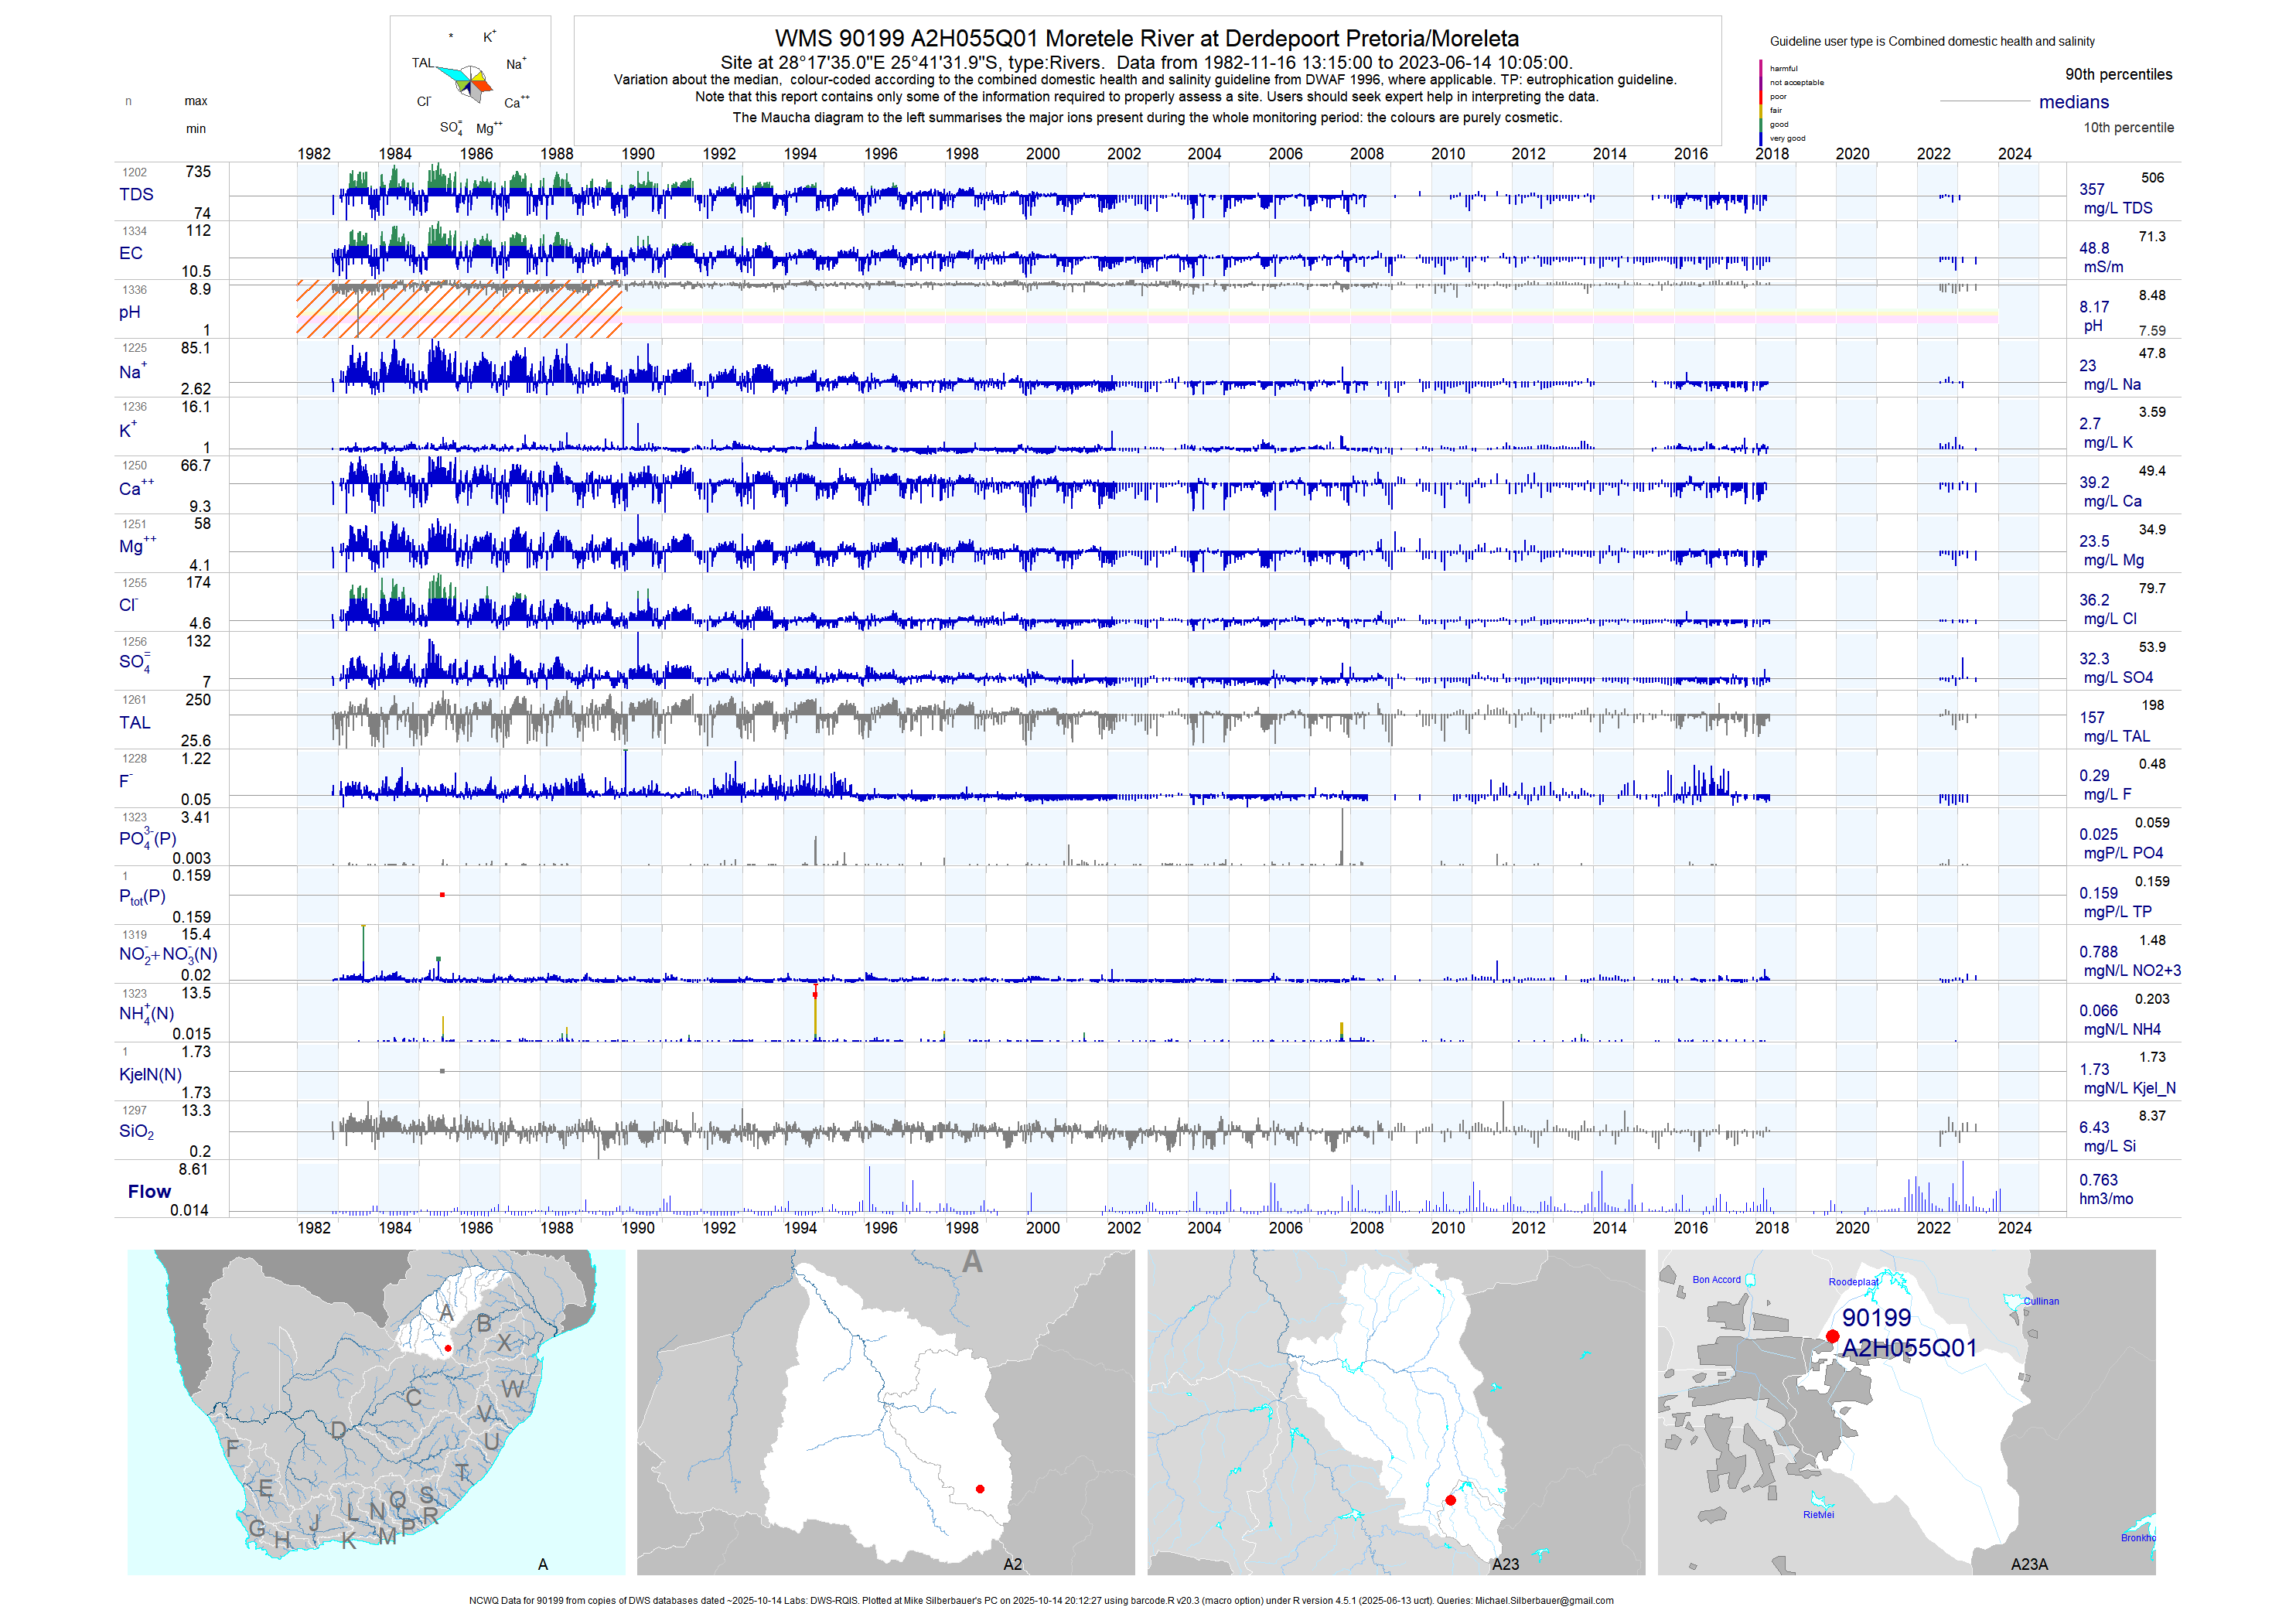Viewport: 2296px width, 1624px height.
Task: Click the 'medians' legend label
Action: pyautogui.click(x=2073, y=102)
